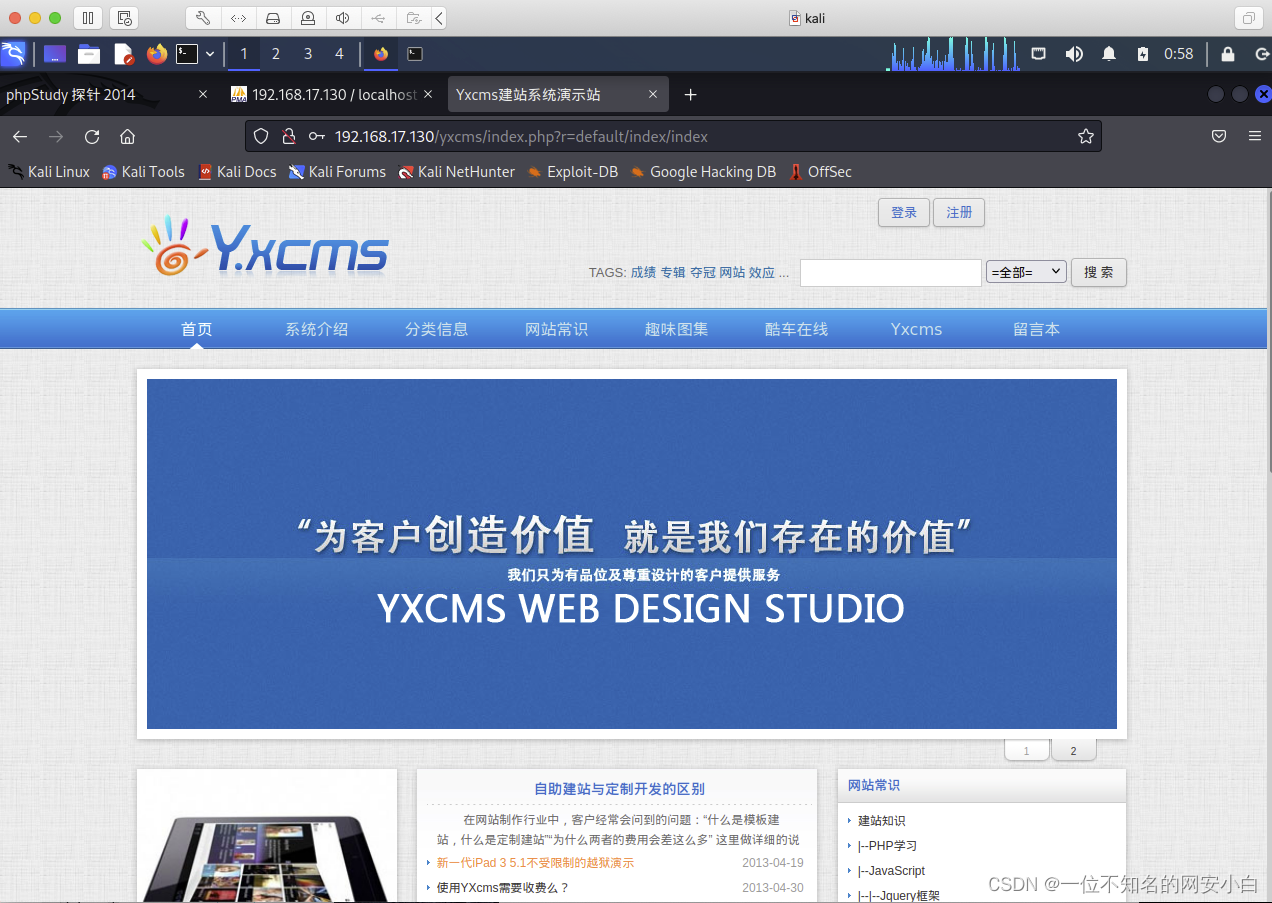Open VM settings wrench icon
The image size is (1272, 903).
tap(202, 18)
